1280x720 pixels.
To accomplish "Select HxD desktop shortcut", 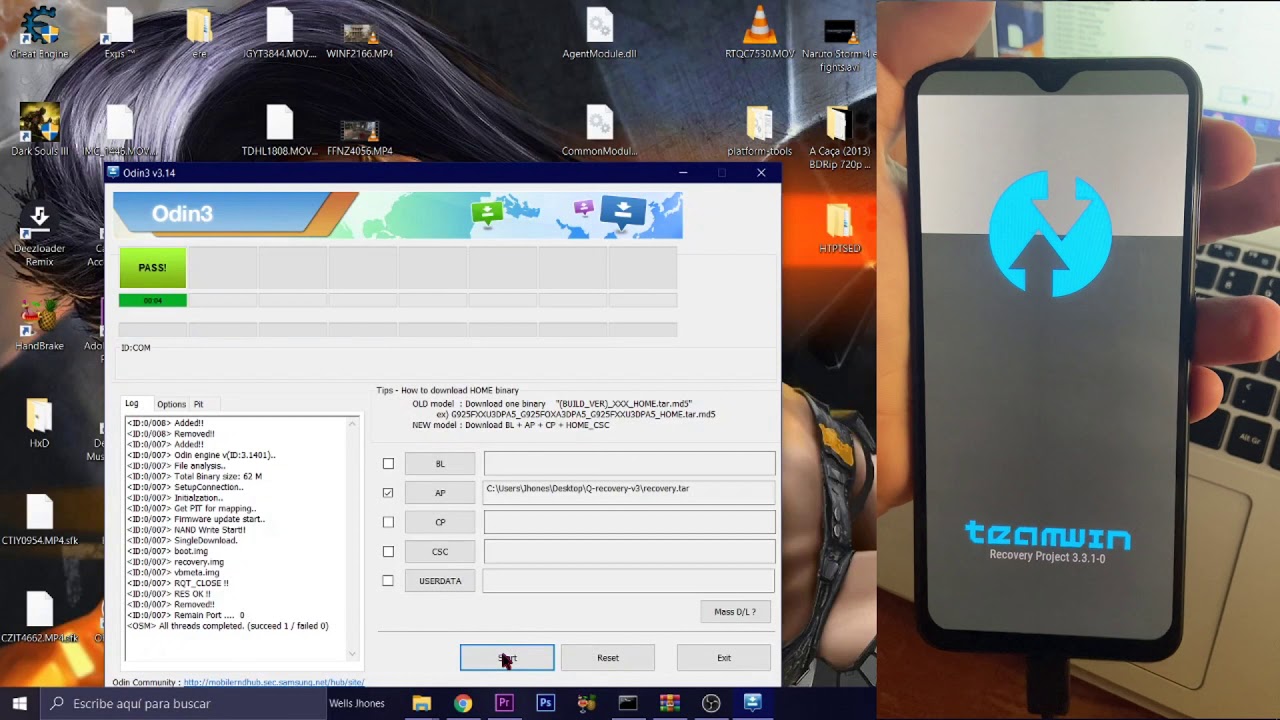I will pyautogui.click(x=39, y=422).
